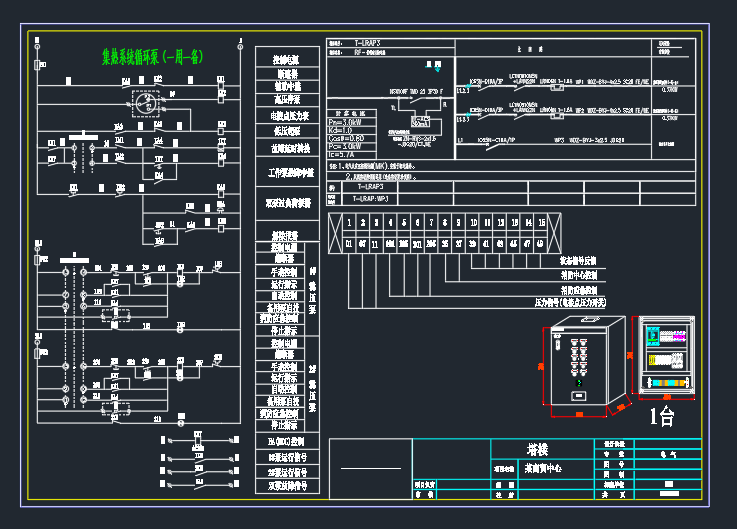
Task: Click the 控制电源 label in legend column
Action: pyautogui.click(x=287, y=60)
